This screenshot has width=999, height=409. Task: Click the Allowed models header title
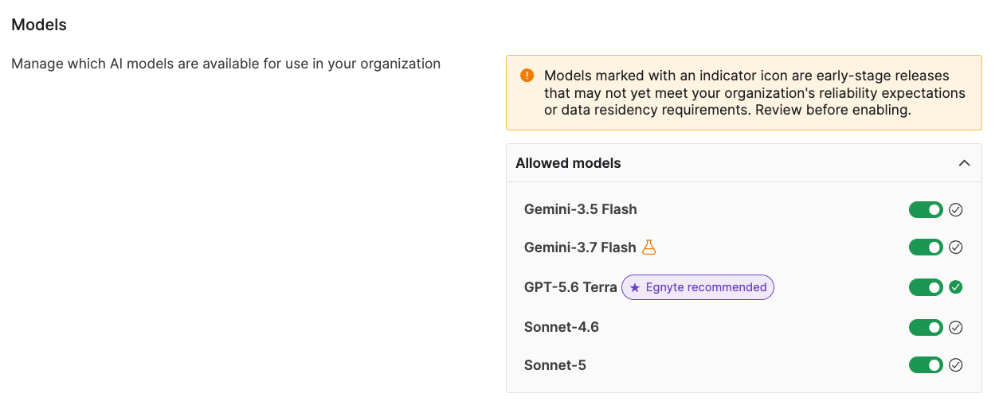click(x=568, y=163)
